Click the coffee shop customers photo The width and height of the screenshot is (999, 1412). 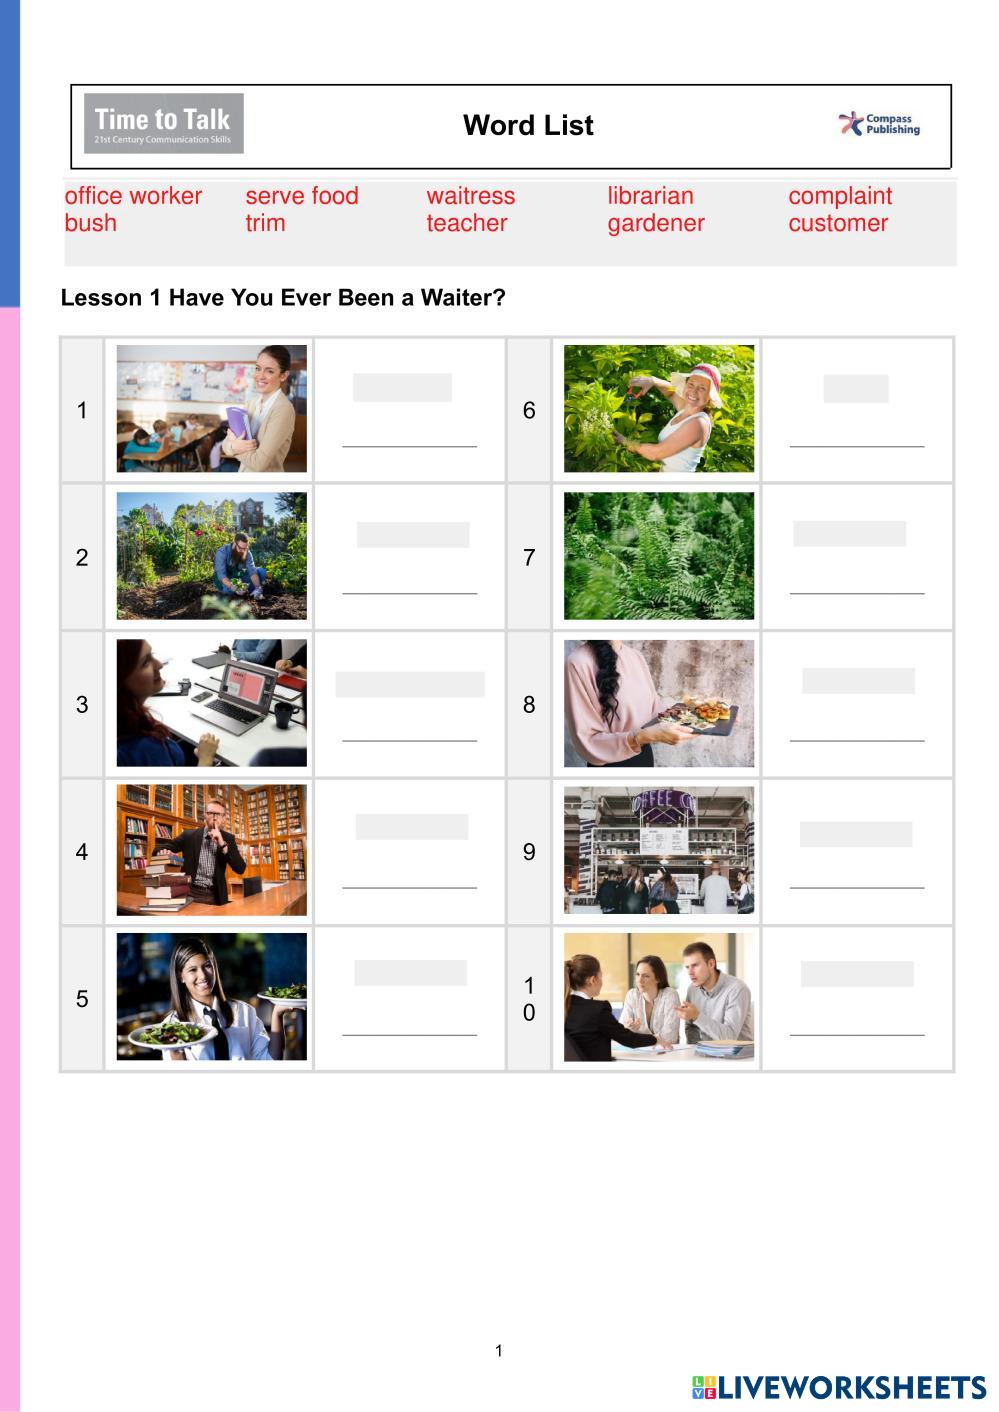(659, 850)
